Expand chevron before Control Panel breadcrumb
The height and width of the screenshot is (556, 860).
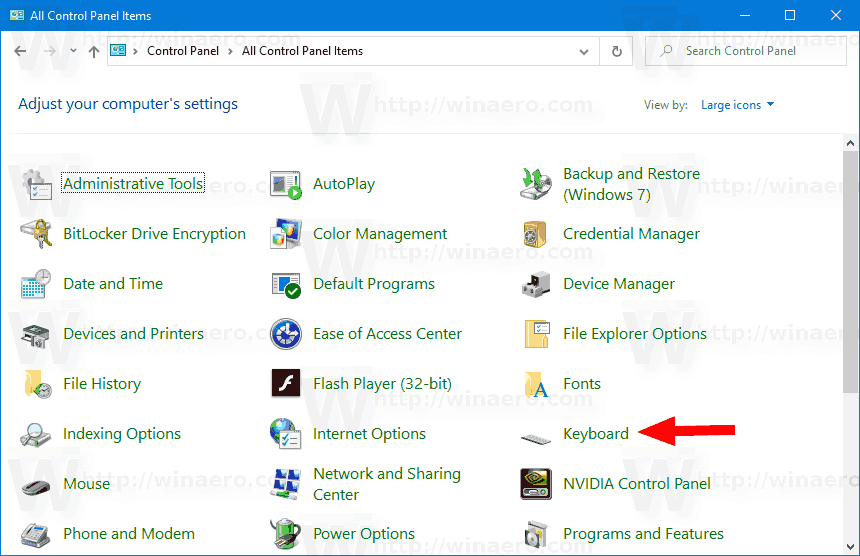[135, 52]
